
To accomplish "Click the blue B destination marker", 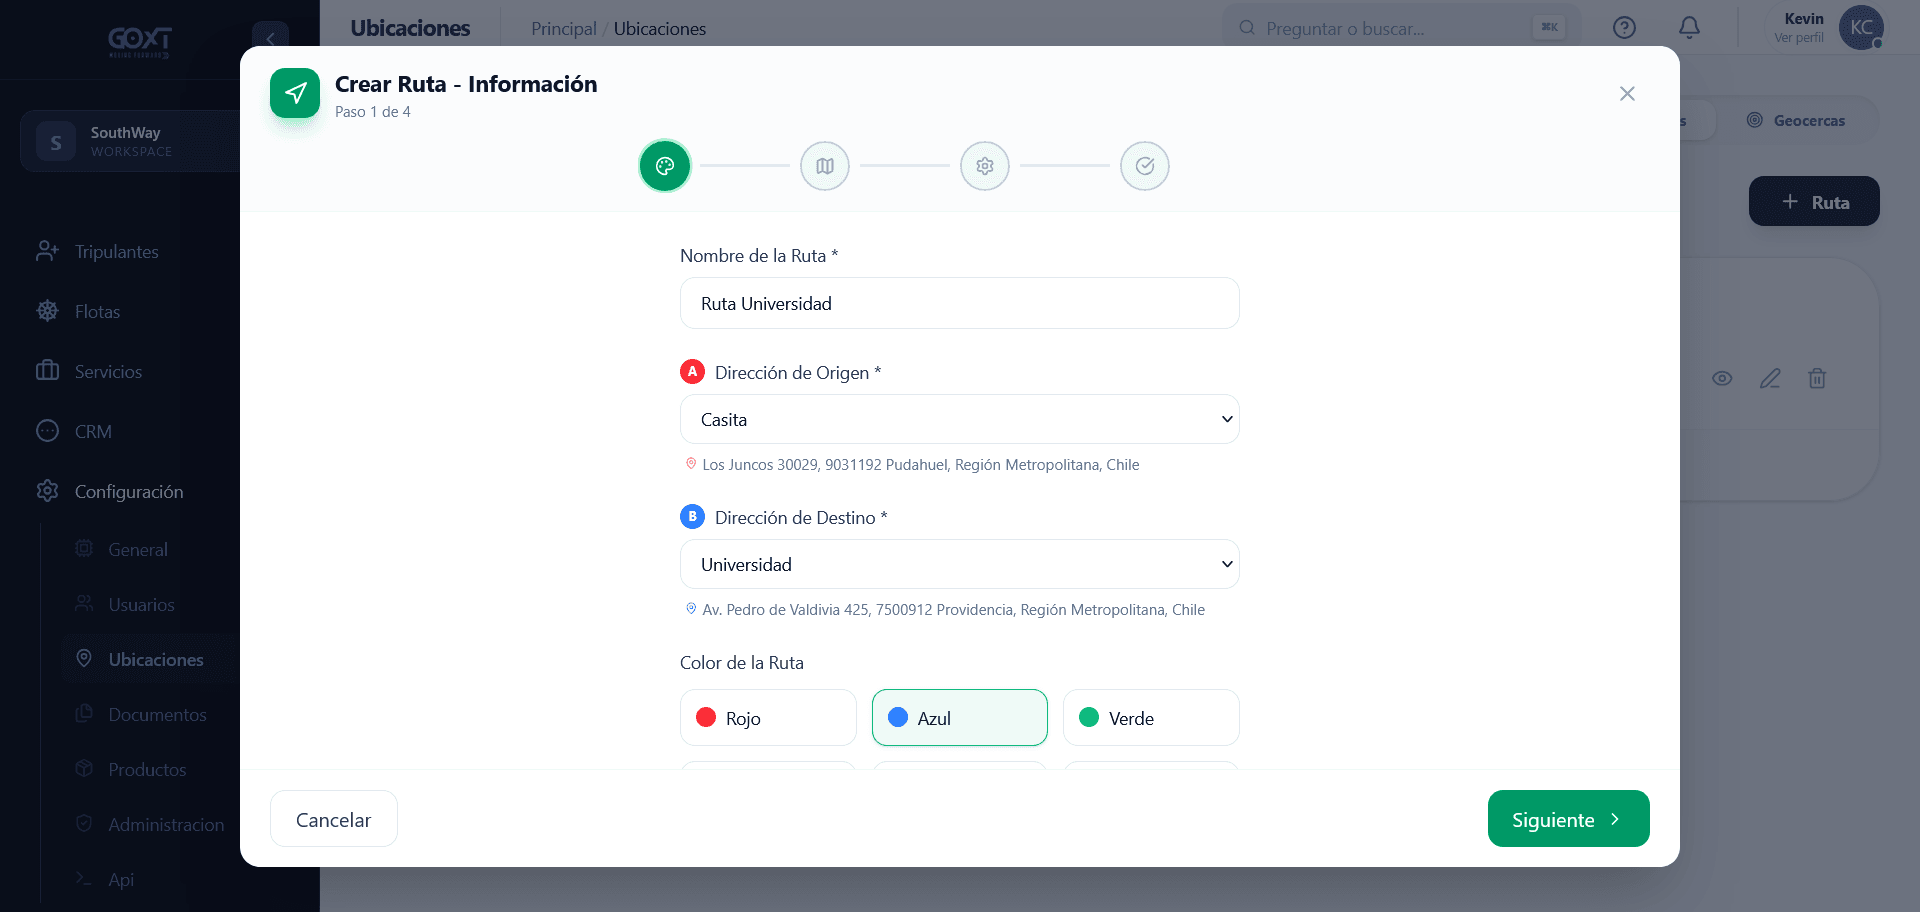I will [692, 517].
